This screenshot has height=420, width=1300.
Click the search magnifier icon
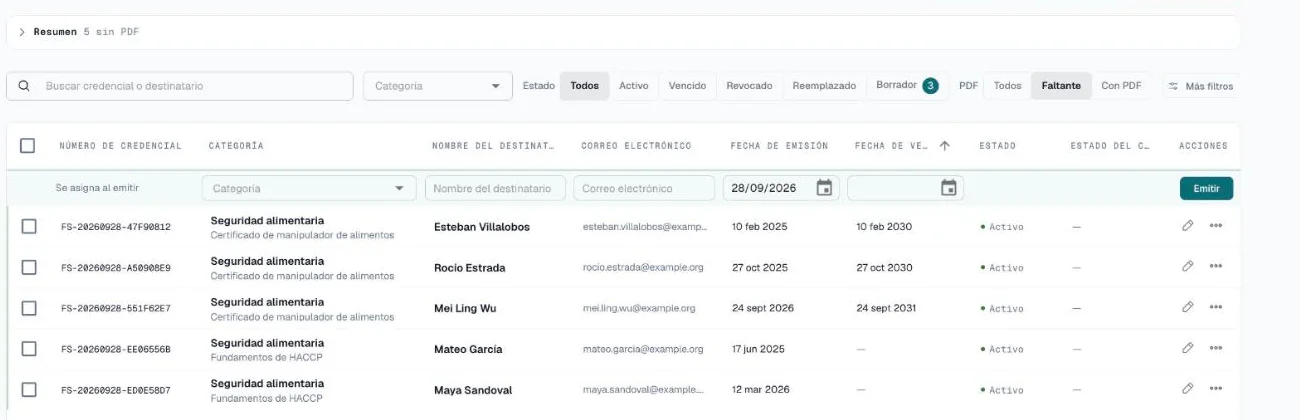coord(24,86)
